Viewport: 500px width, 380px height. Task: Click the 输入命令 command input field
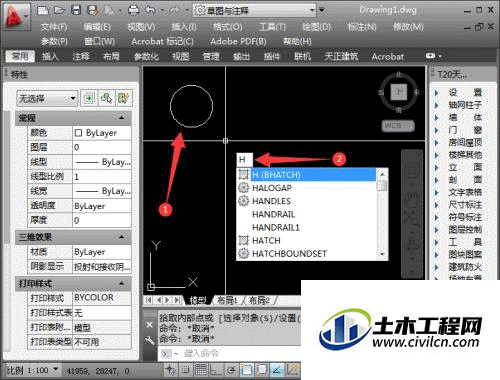click(229, 353)
